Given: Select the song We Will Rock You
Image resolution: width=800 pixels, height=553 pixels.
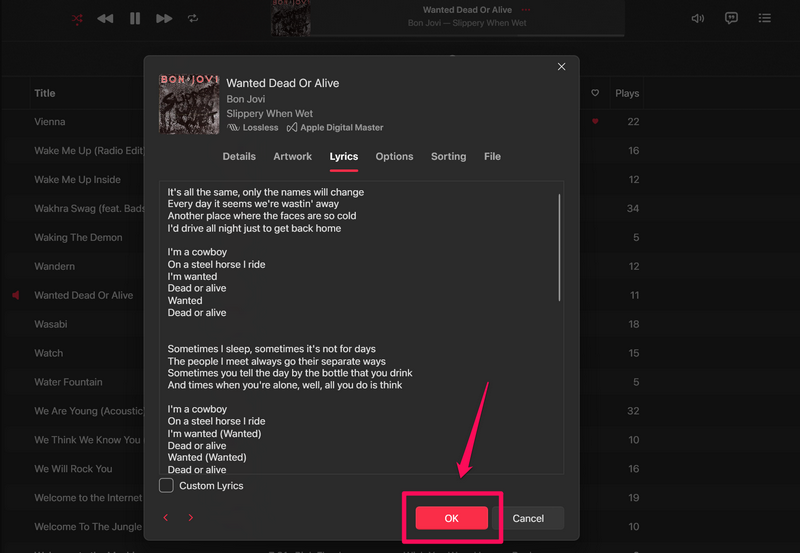Looking at the screenshot, I should (x=73, y=469).
